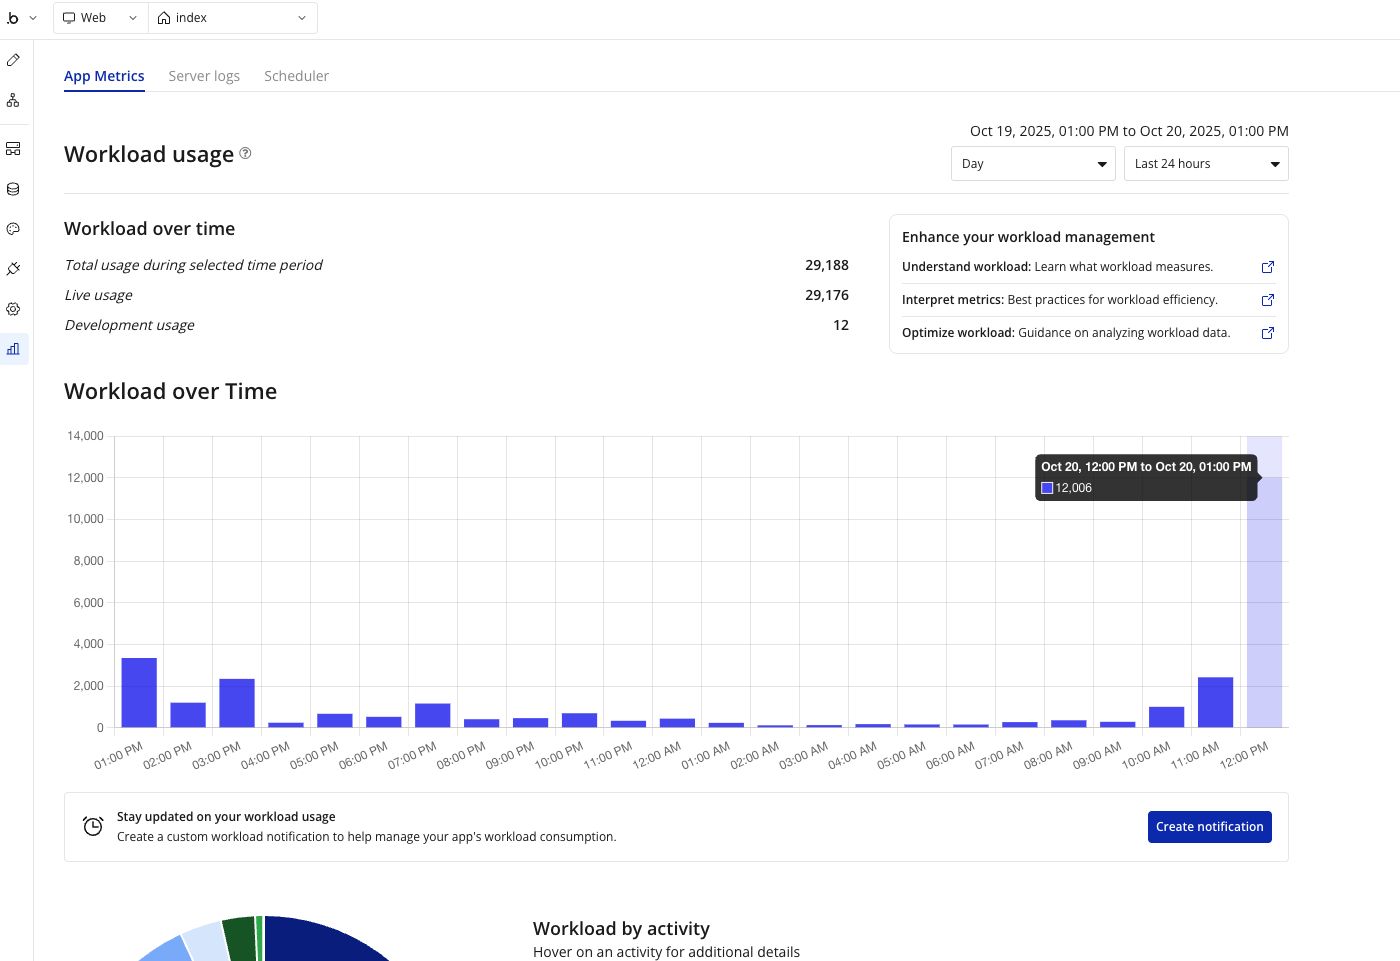The height and width of the screenshot is (961, 1400).
Task: Click the Workload by activity heading
Action: coord(621,928)
